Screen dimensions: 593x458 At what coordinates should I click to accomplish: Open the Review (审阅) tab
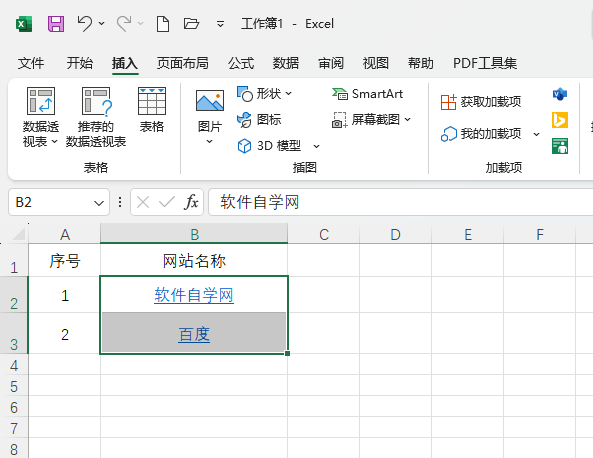(331, 63)
